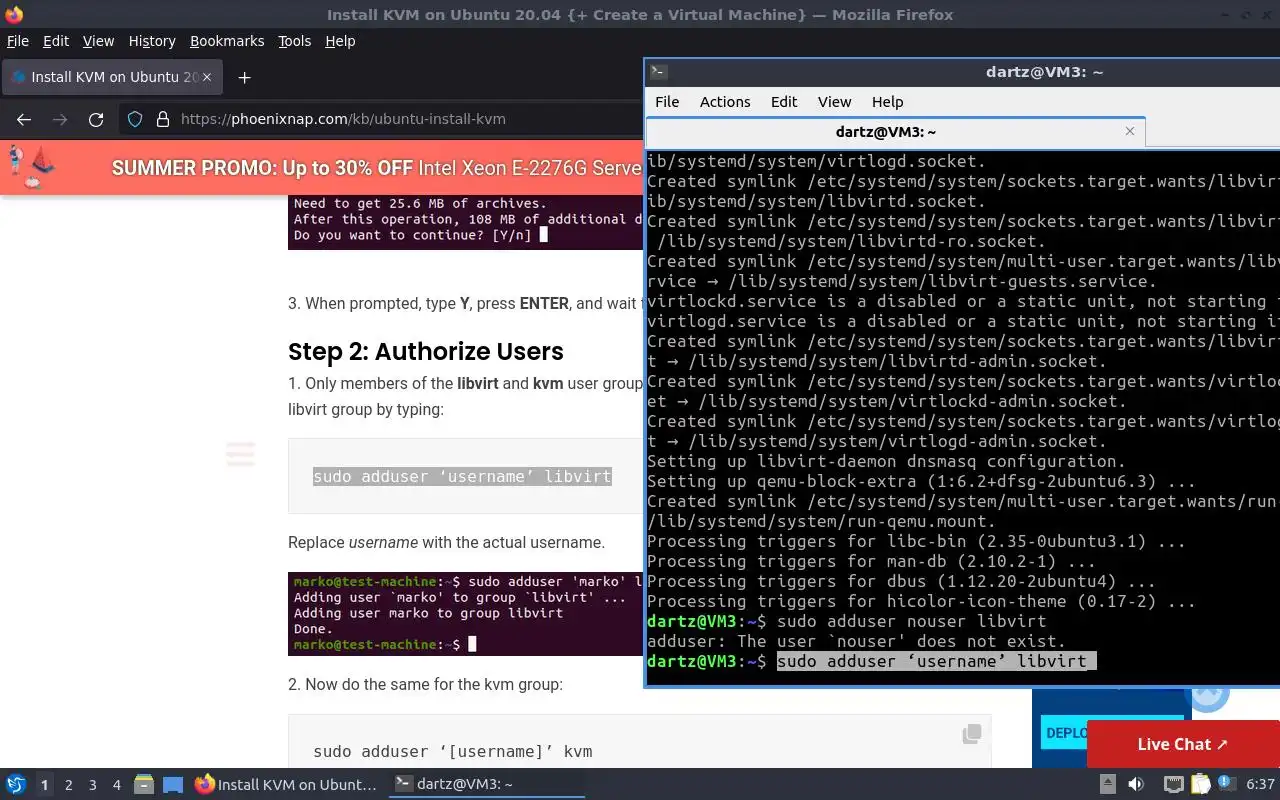
Task: Click the marko adduser terminal screenshot
Action: pos(465,613)
